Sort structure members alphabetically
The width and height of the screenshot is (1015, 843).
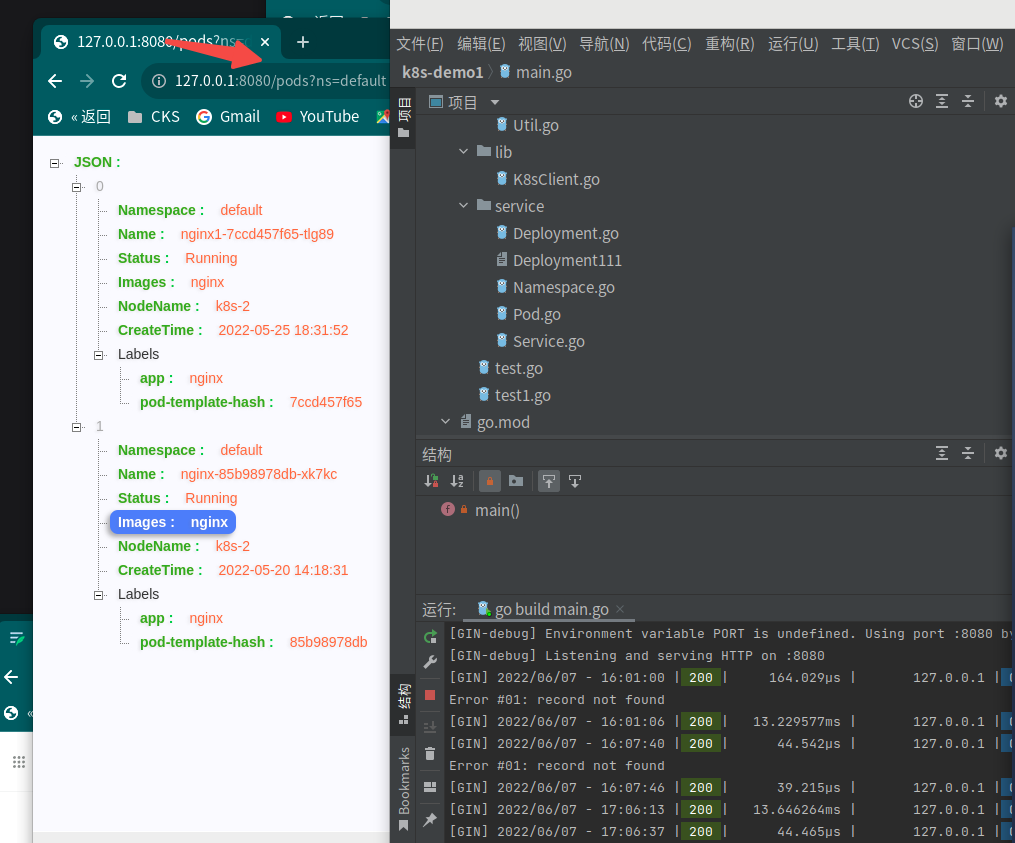click(x=457, y=481)
